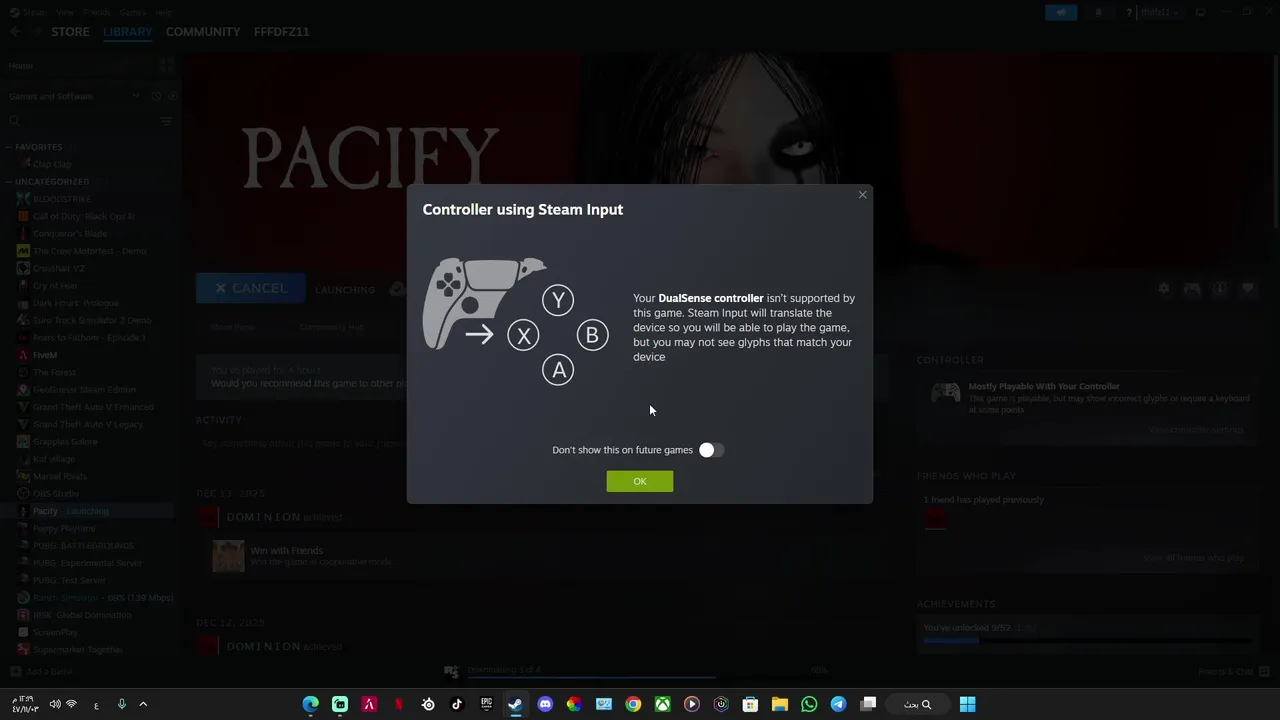The width and height of the screenshot is (1280, 720).
Task: Open the STORE tab
Action: (x=70, y=32)
